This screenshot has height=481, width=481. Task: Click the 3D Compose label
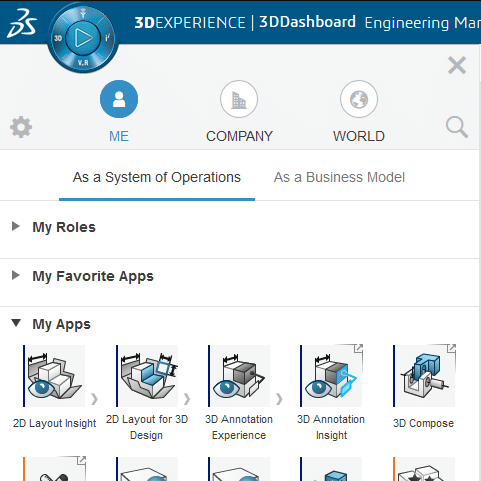tap(423, 423)
